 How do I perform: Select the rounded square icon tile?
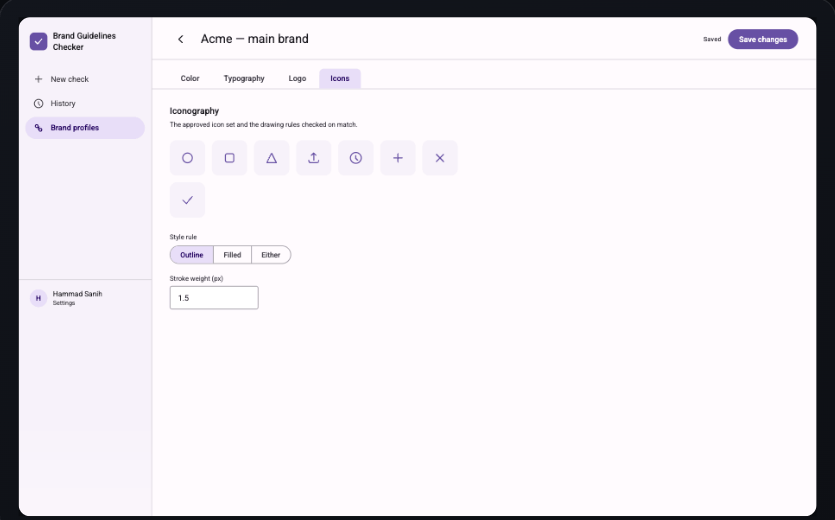coord(230,158)
